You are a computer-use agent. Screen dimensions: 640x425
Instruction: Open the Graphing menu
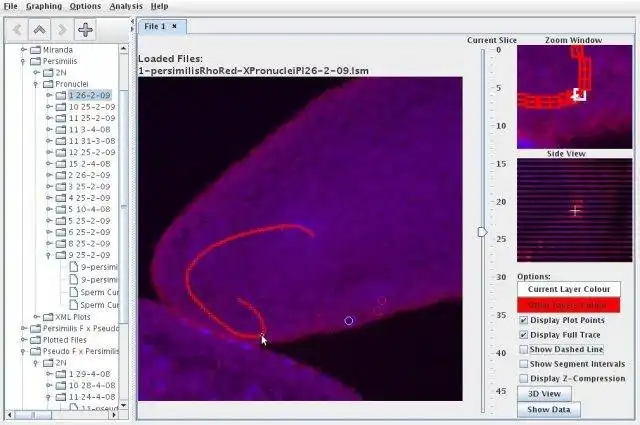(44, 7)
